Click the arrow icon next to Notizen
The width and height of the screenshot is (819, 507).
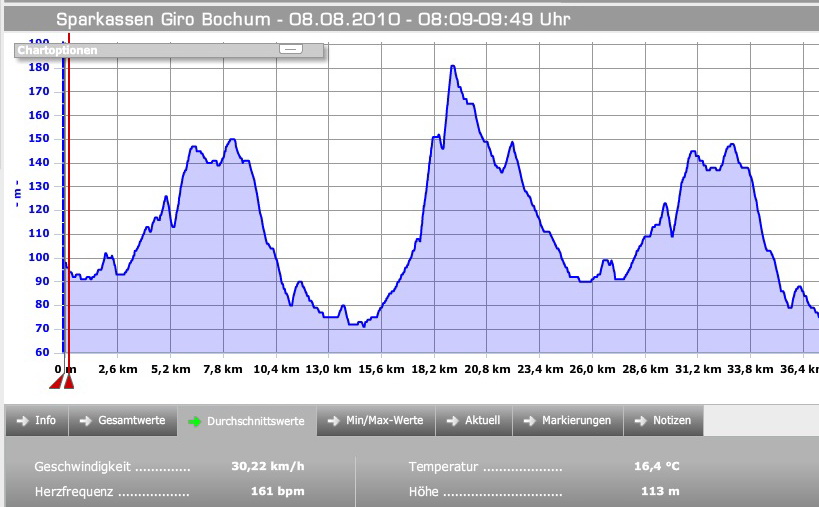pos(640,421)
